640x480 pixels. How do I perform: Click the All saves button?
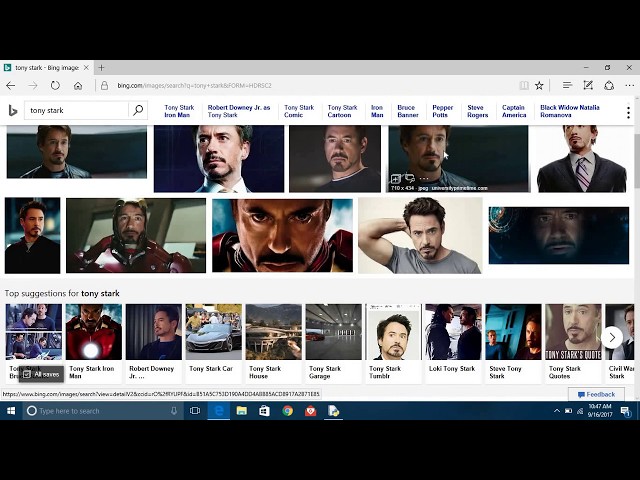tap(41, 374)
